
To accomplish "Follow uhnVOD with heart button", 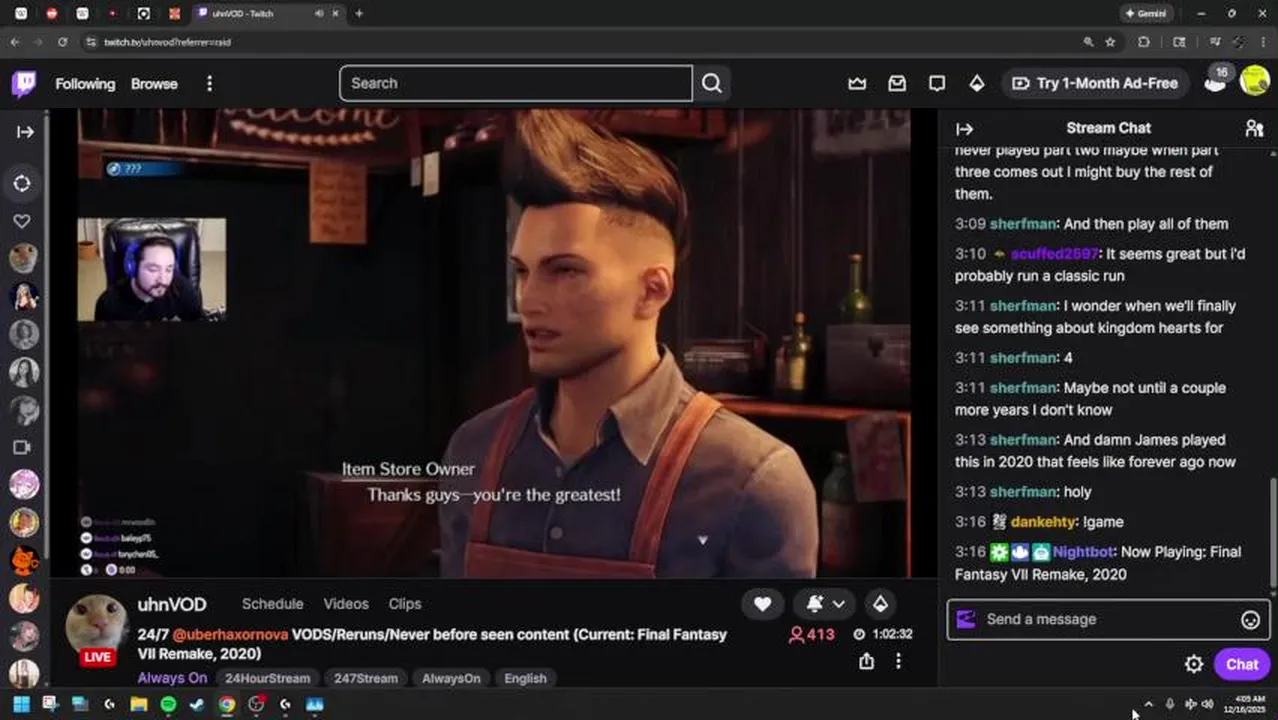I will [762, 604].
